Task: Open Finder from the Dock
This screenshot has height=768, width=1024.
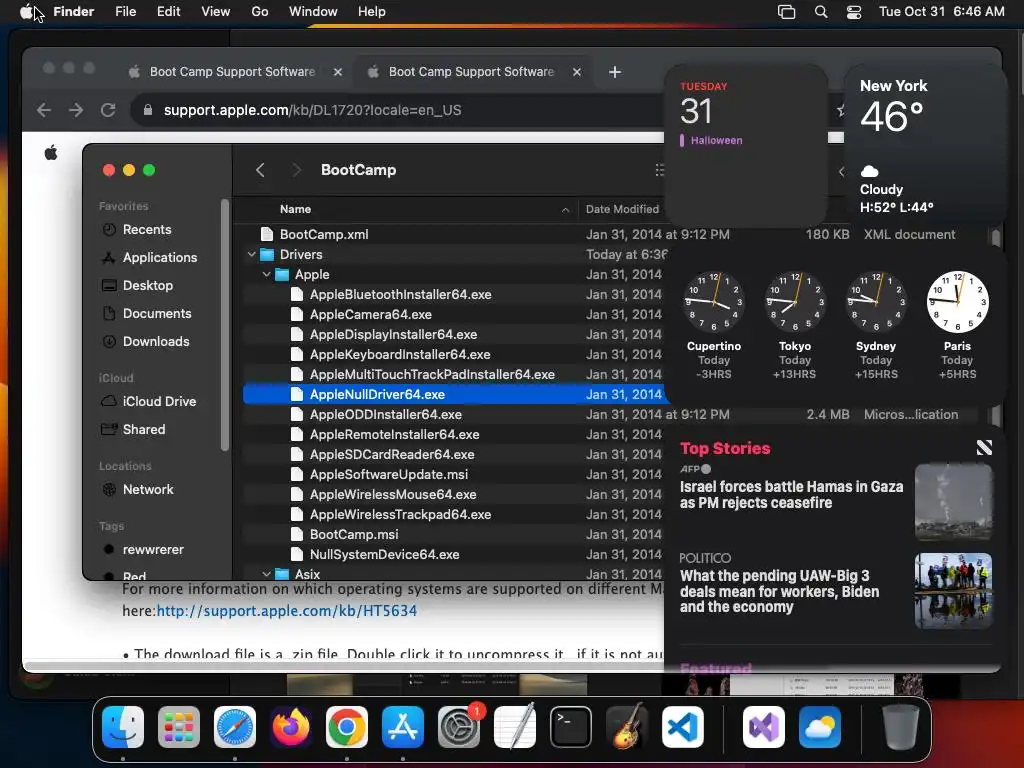Action: point(123,727)
